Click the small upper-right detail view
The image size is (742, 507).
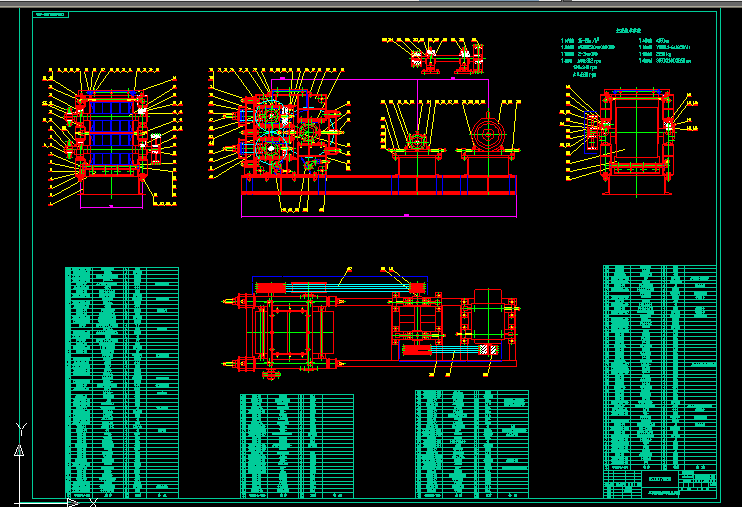coord(469,58)
